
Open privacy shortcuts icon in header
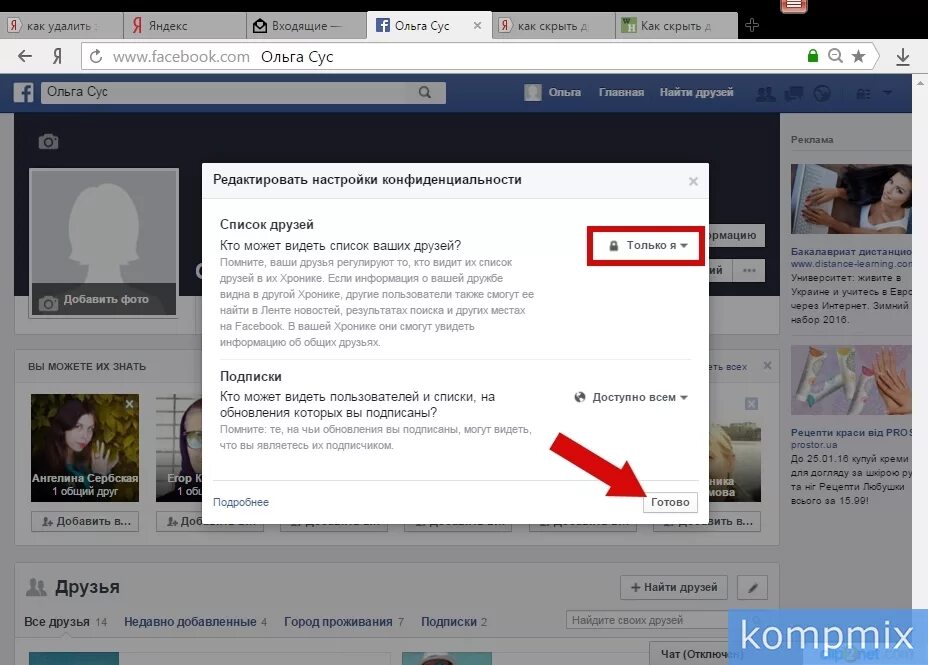click(x=863, y=93)
